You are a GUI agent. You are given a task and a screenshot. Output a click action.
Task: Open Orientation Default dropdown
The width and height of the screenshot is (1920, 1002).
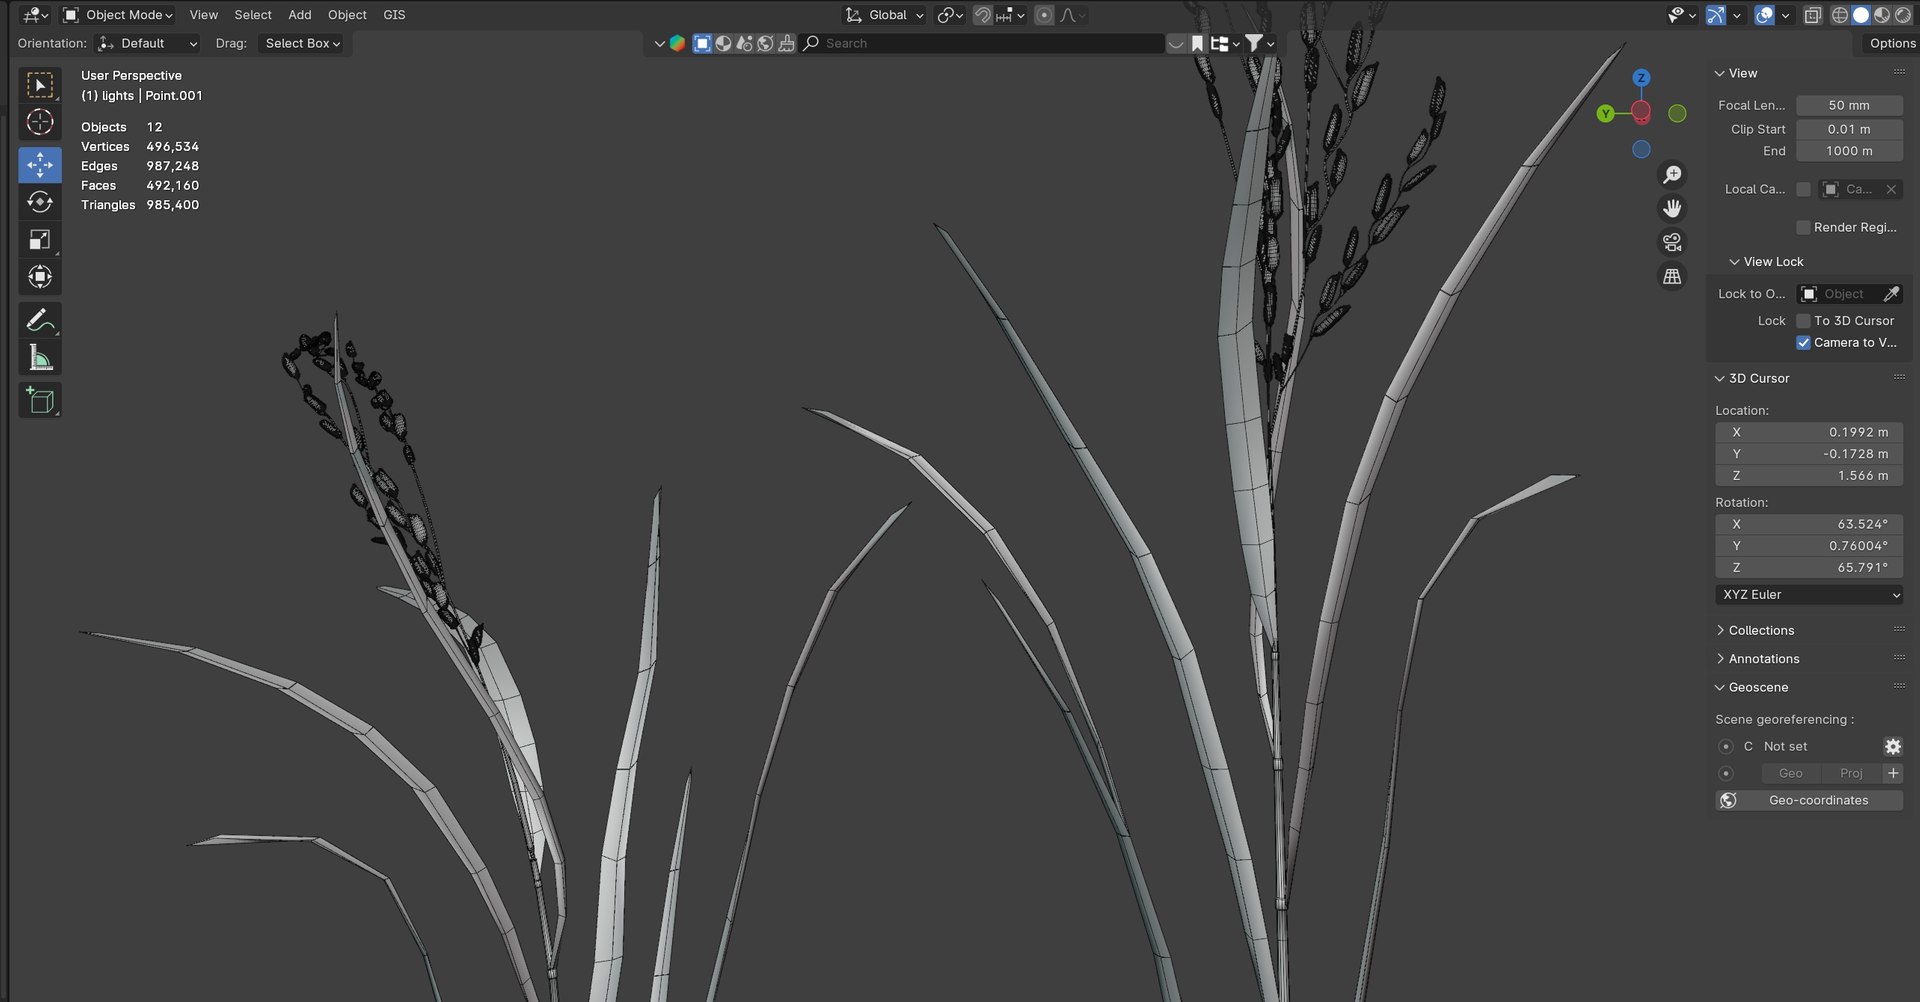[x=148, y=44]
